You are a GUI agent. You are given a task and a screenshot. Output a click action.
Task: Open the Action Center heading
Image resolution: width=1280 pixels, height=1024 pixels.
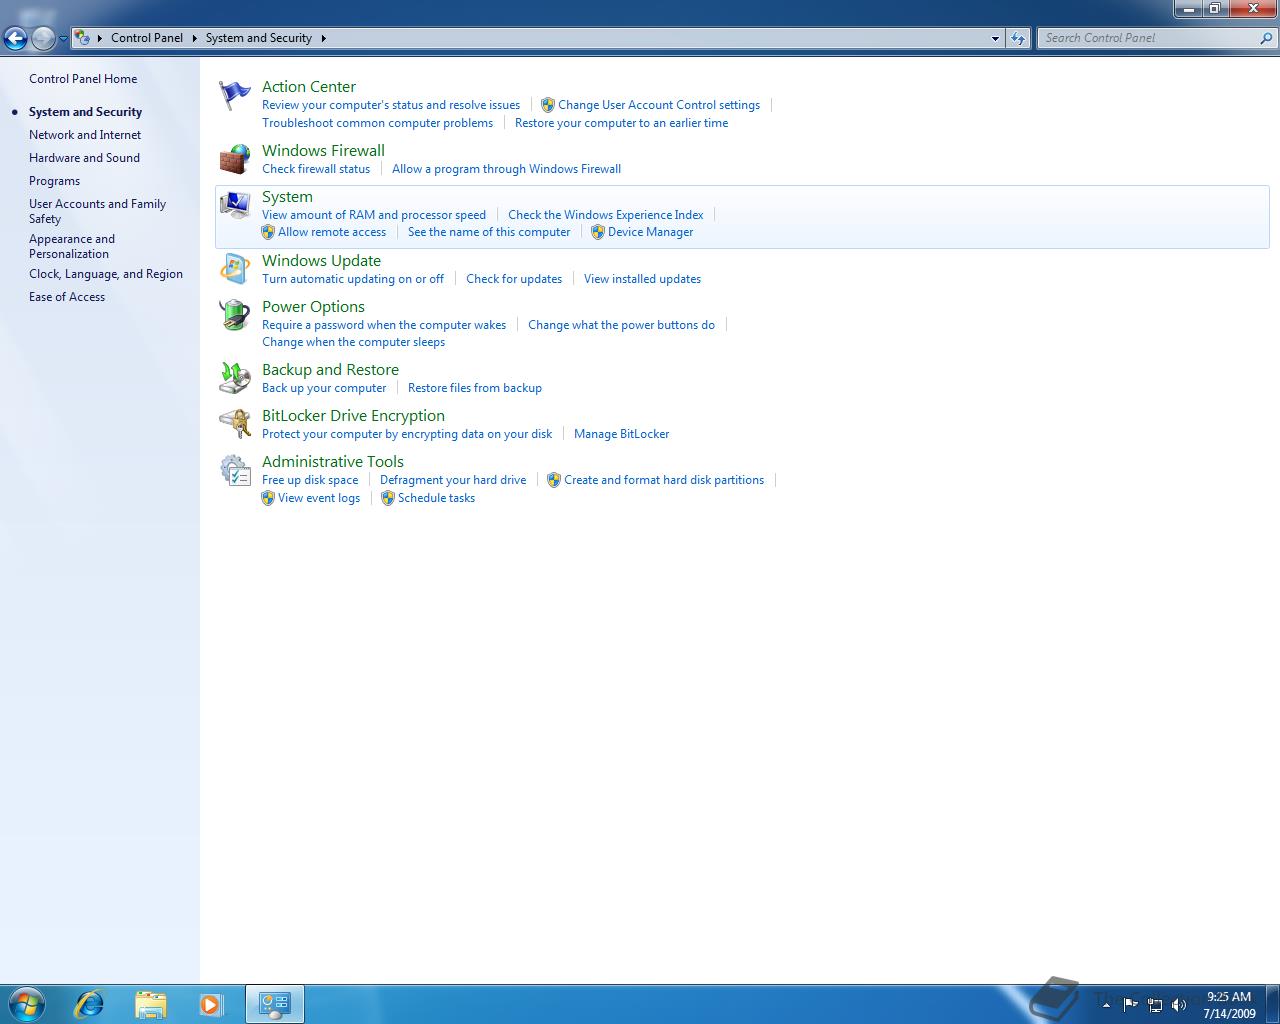(x=309, y=87)
